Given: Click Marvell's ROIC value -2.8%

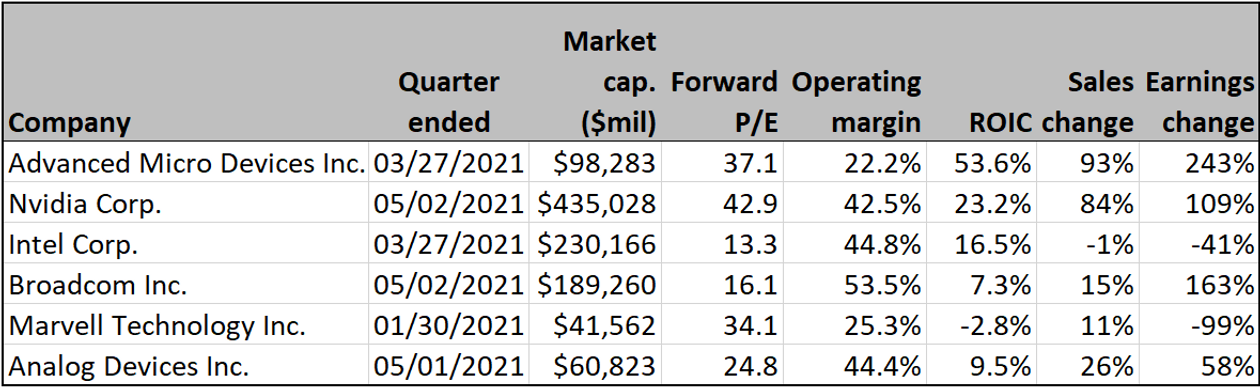Looking at the screenshot, I should pos(981,324).
